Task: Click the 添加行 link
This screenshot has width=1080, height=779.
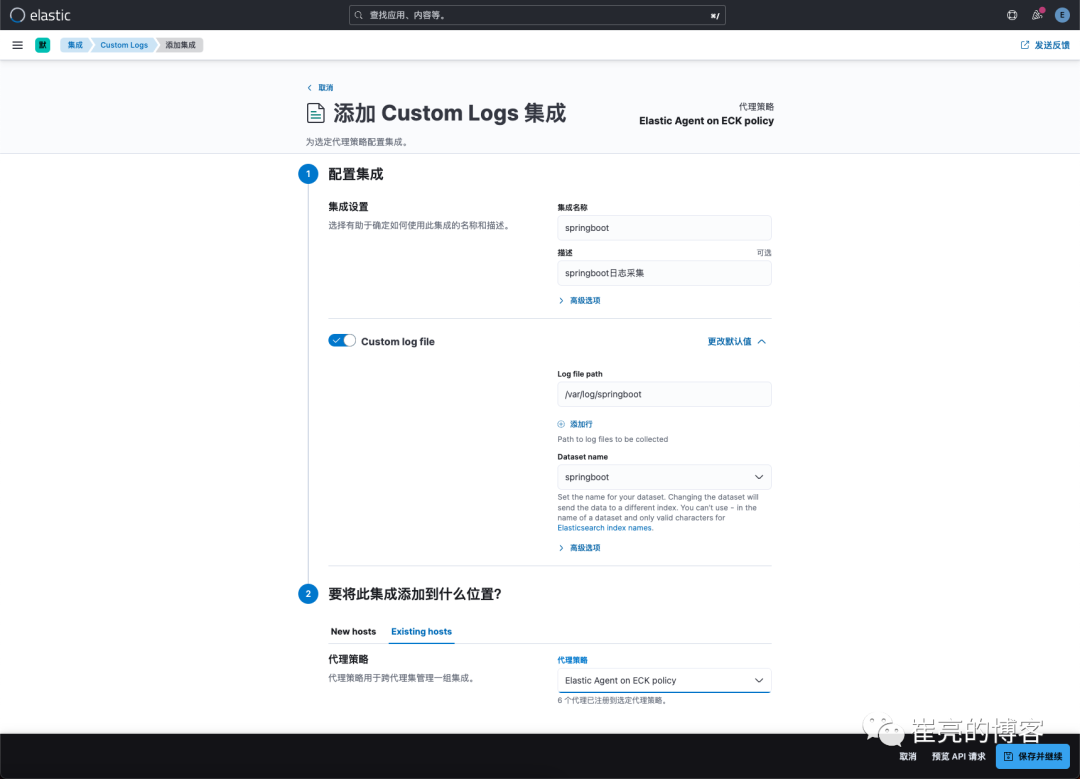Action: [581, 424]
